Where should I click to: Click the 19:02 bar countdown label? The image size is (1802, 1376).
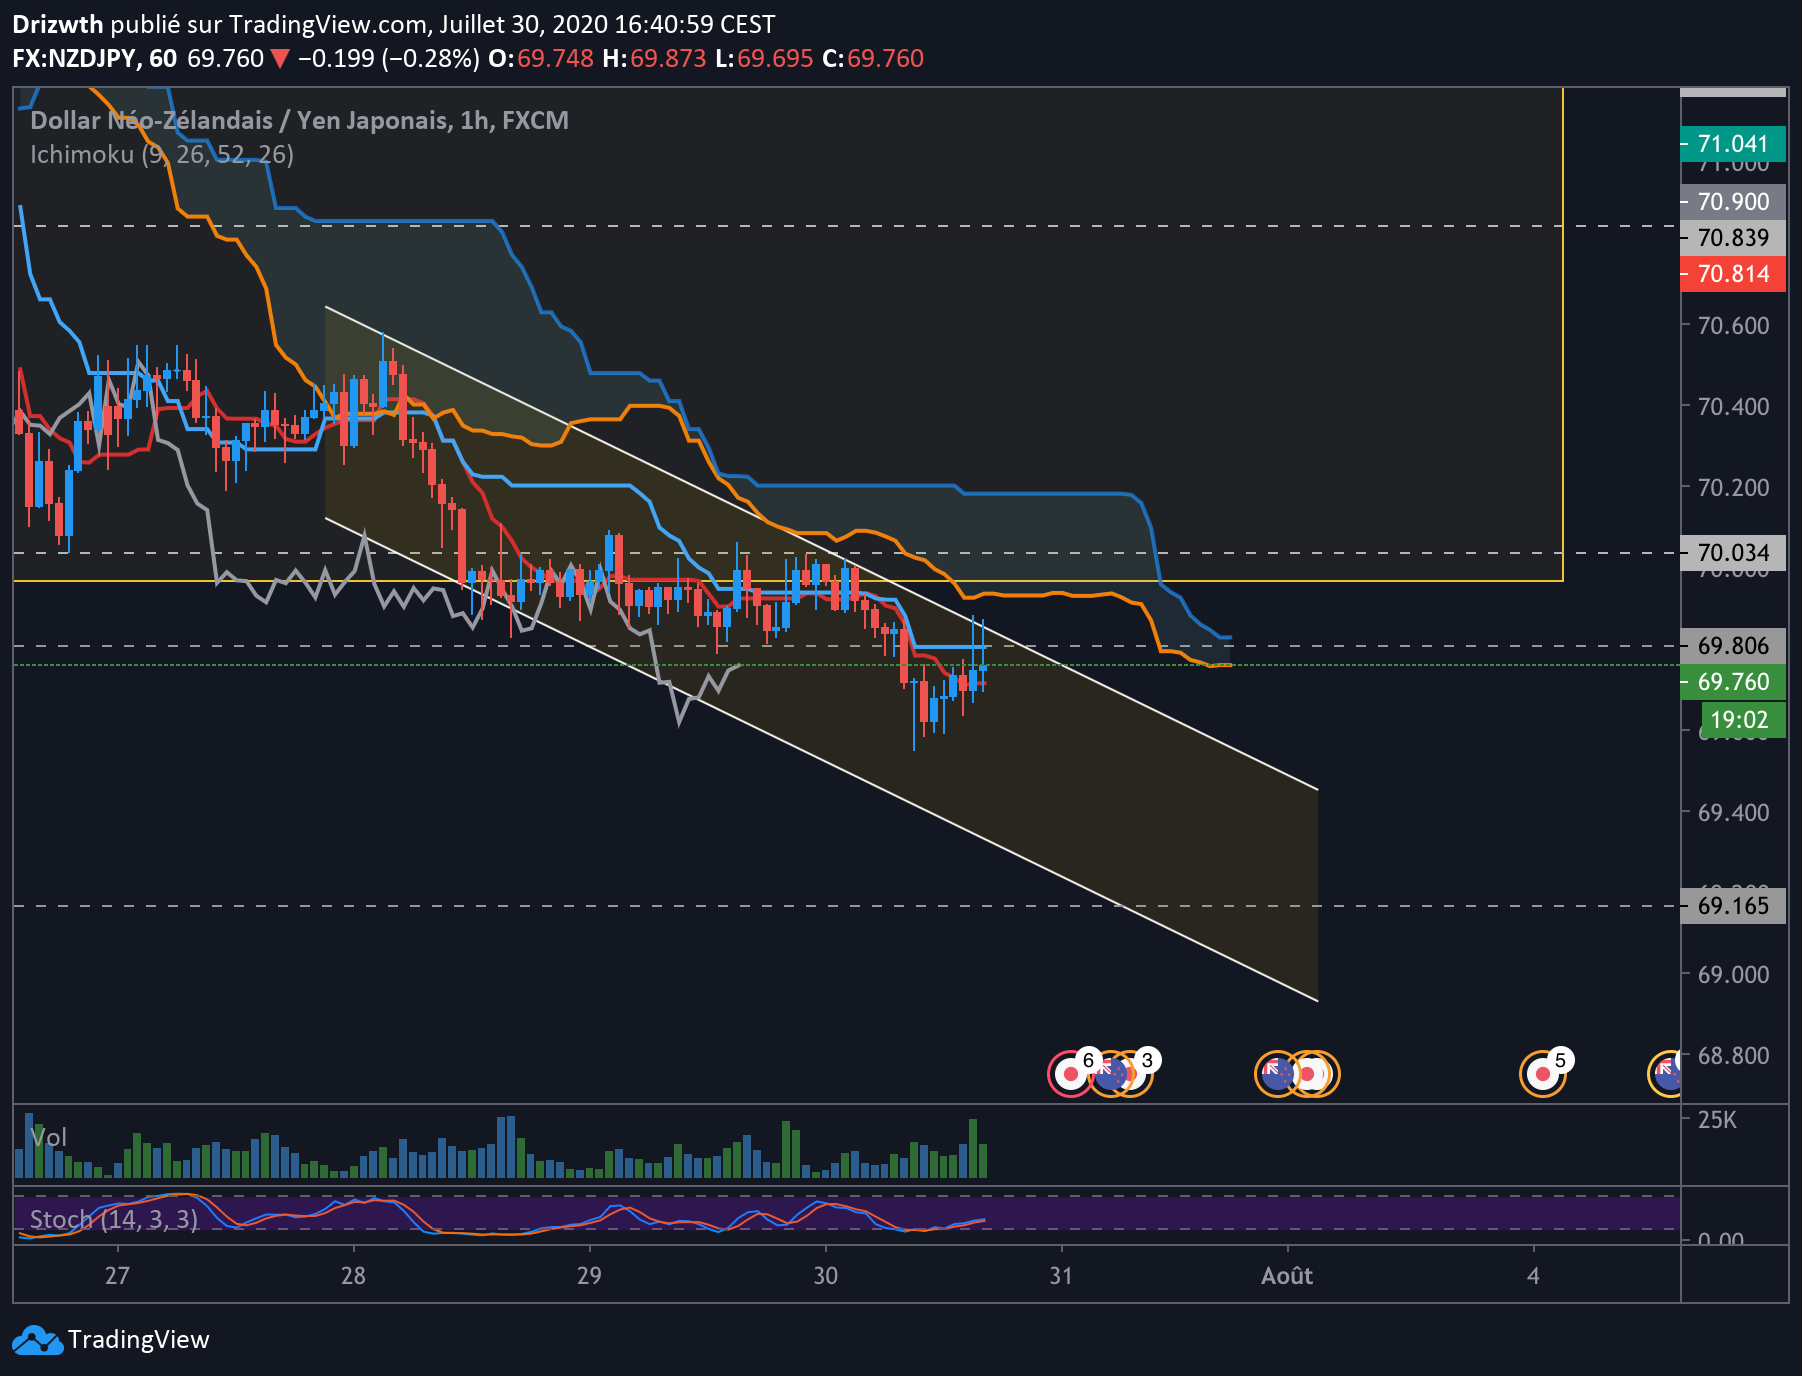click(x=1742, y=720)
